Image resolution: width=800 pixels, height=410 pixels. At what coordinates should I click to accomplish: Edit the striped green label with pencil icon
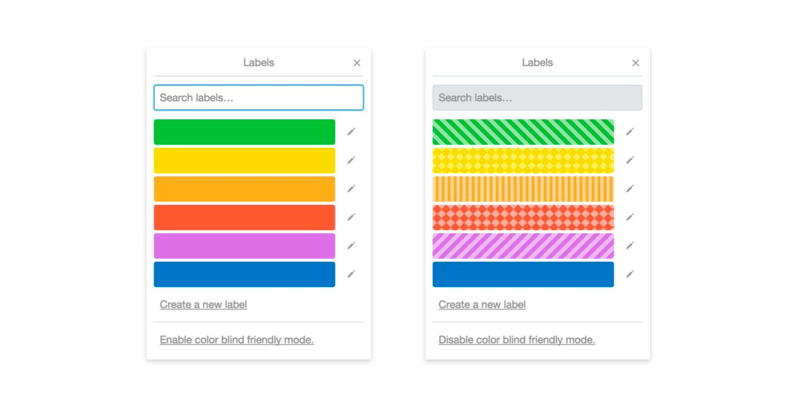pos(630,132)
